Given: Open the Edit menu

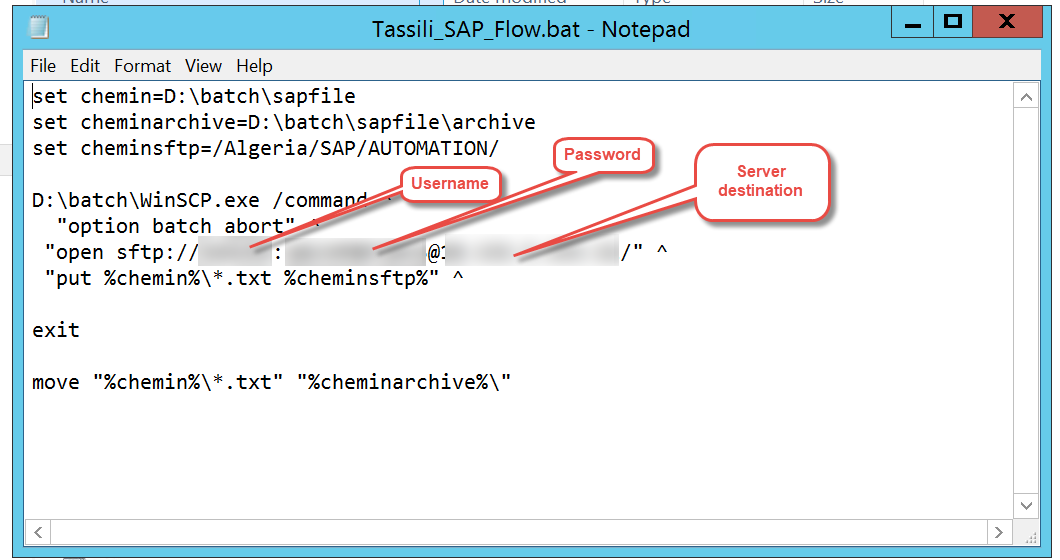Looking at the screenshot, I should 85,66.
